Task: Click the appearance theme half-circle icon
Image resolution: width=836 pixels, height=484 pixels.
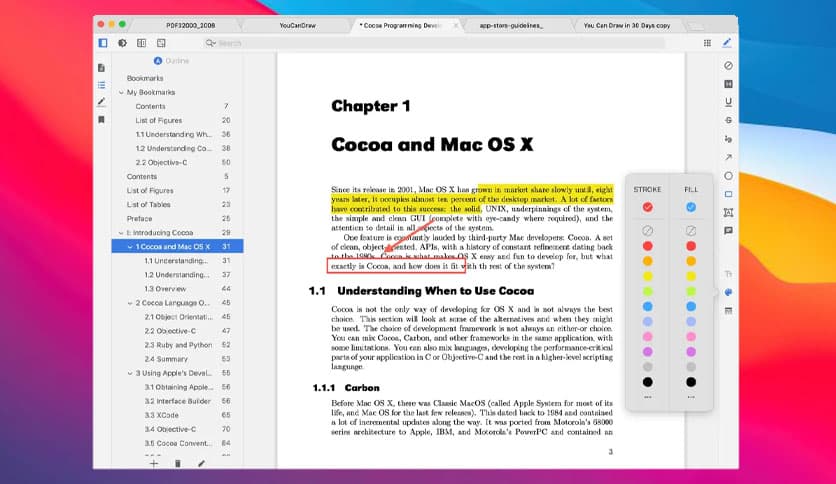Action: 122,43
